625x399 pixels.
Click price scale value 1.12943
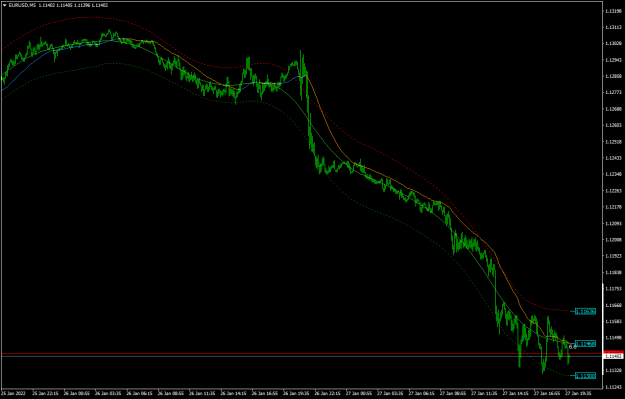pos(613,60)
